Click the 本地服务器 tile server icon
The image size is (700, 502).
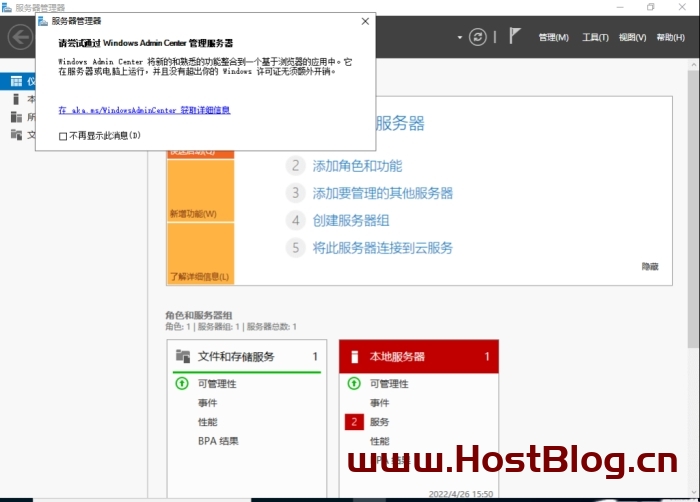tap(354, 356)
